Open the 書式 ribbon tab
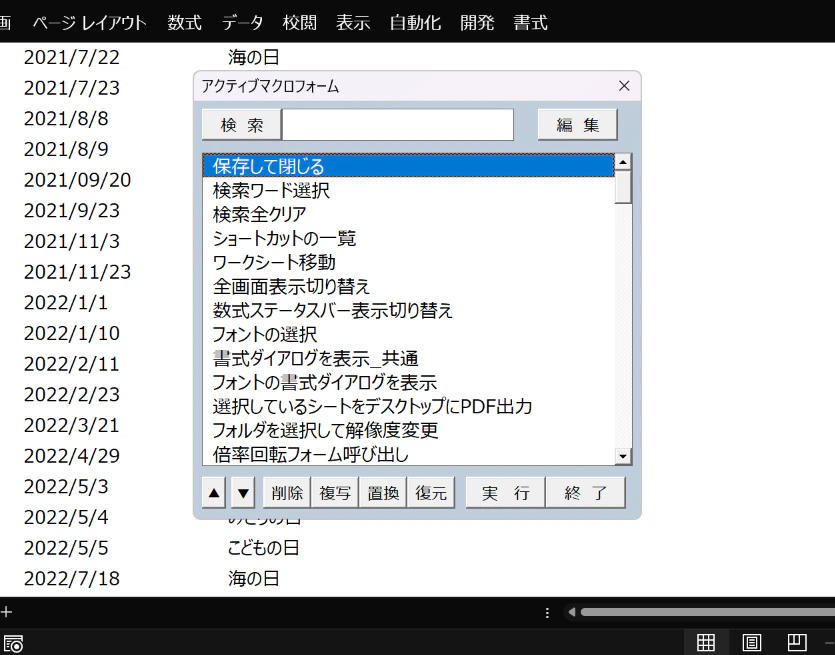This screenshot has height=655, width=835. point(530,23)
